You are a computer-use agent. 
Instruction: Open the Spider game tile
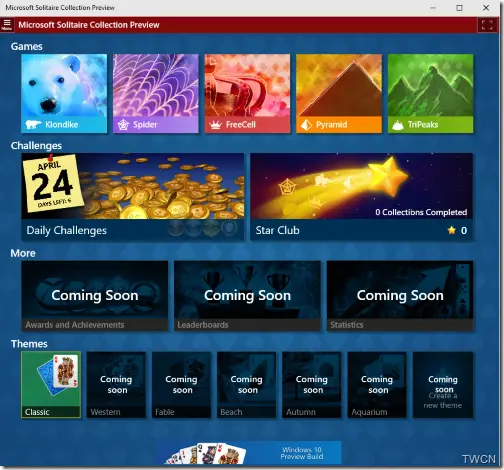(x=156, y=94)
